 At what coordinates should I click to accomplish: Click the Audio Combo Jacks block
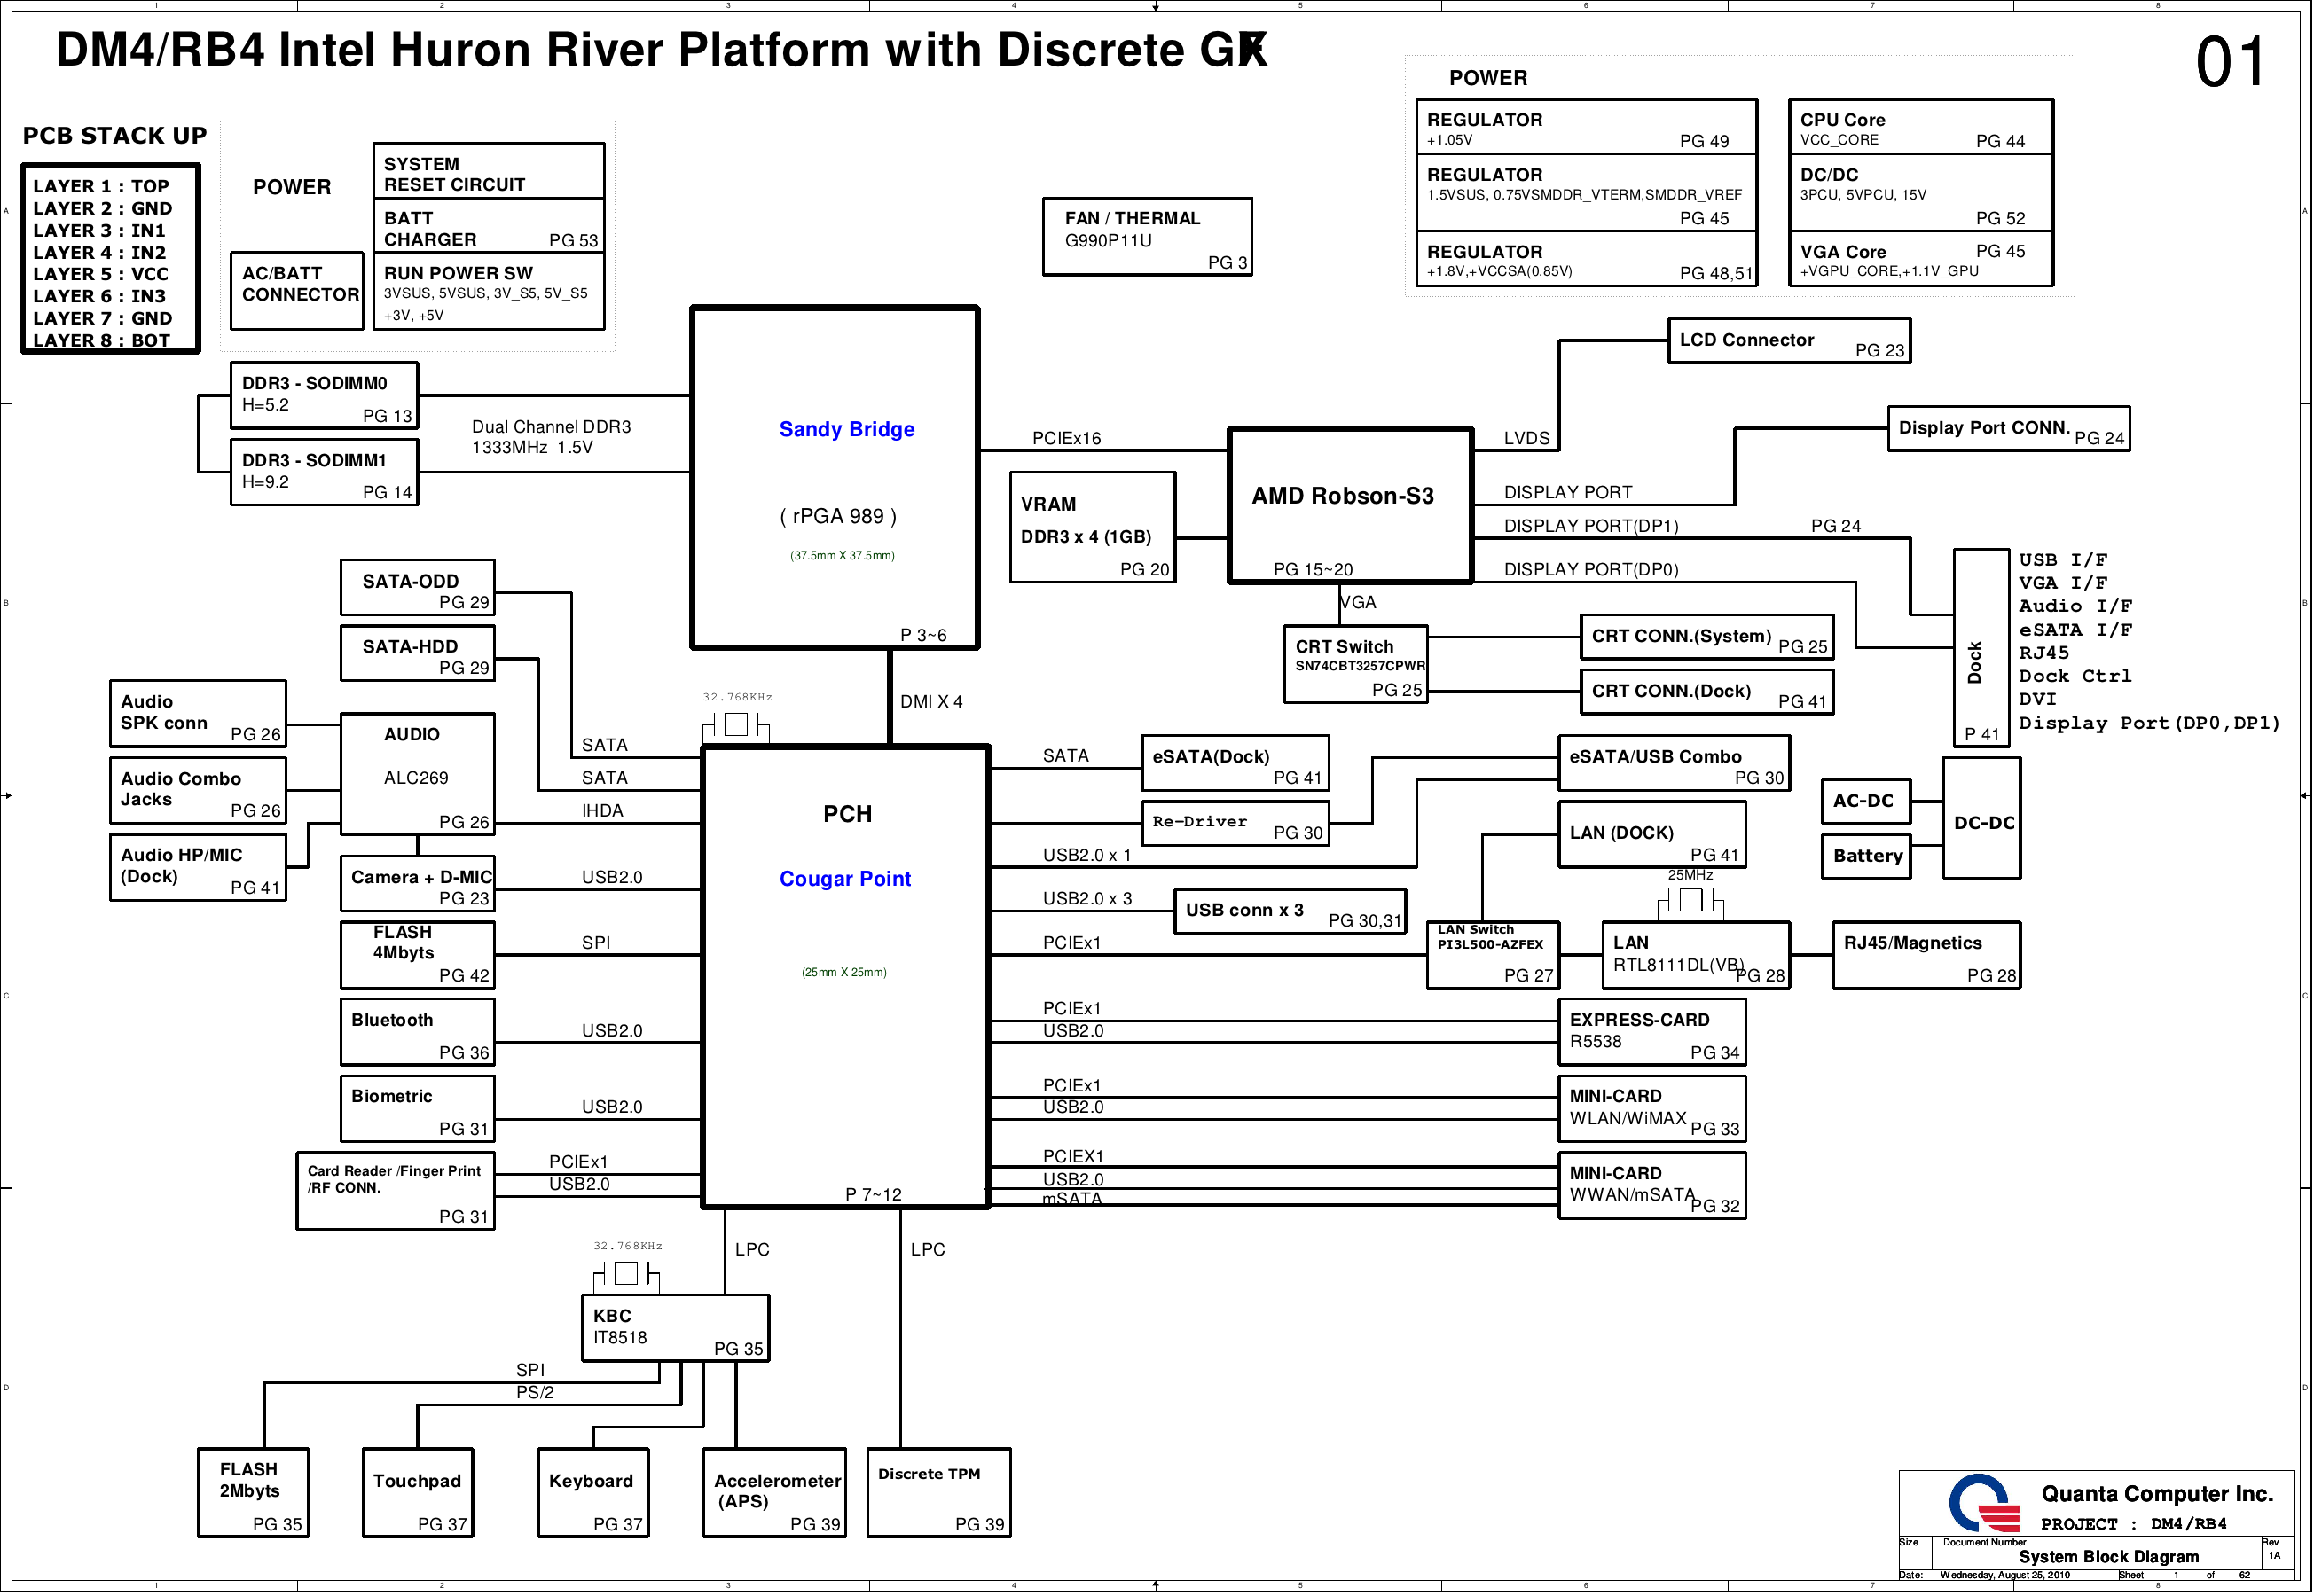(x=198, y=791)
